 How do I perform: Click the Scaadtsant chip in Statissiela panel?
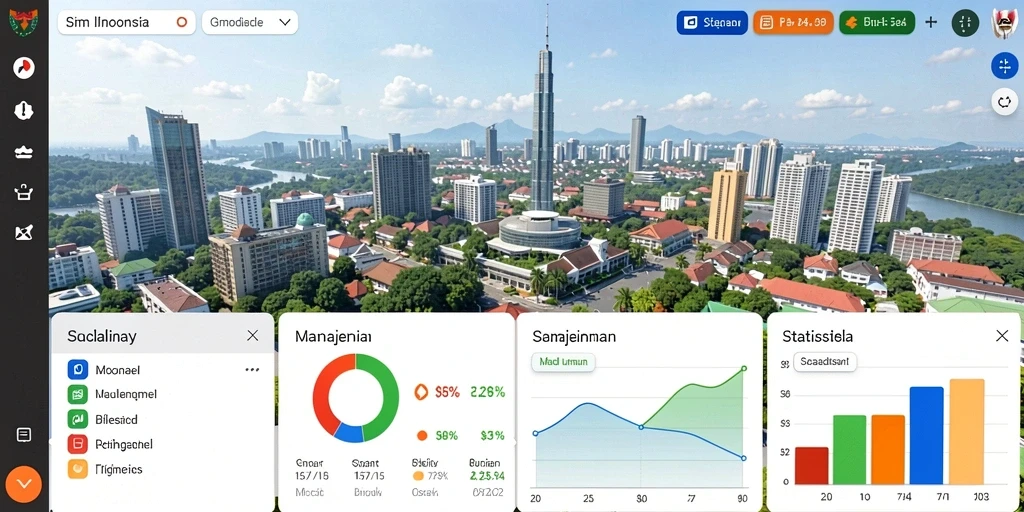(825, 362)
